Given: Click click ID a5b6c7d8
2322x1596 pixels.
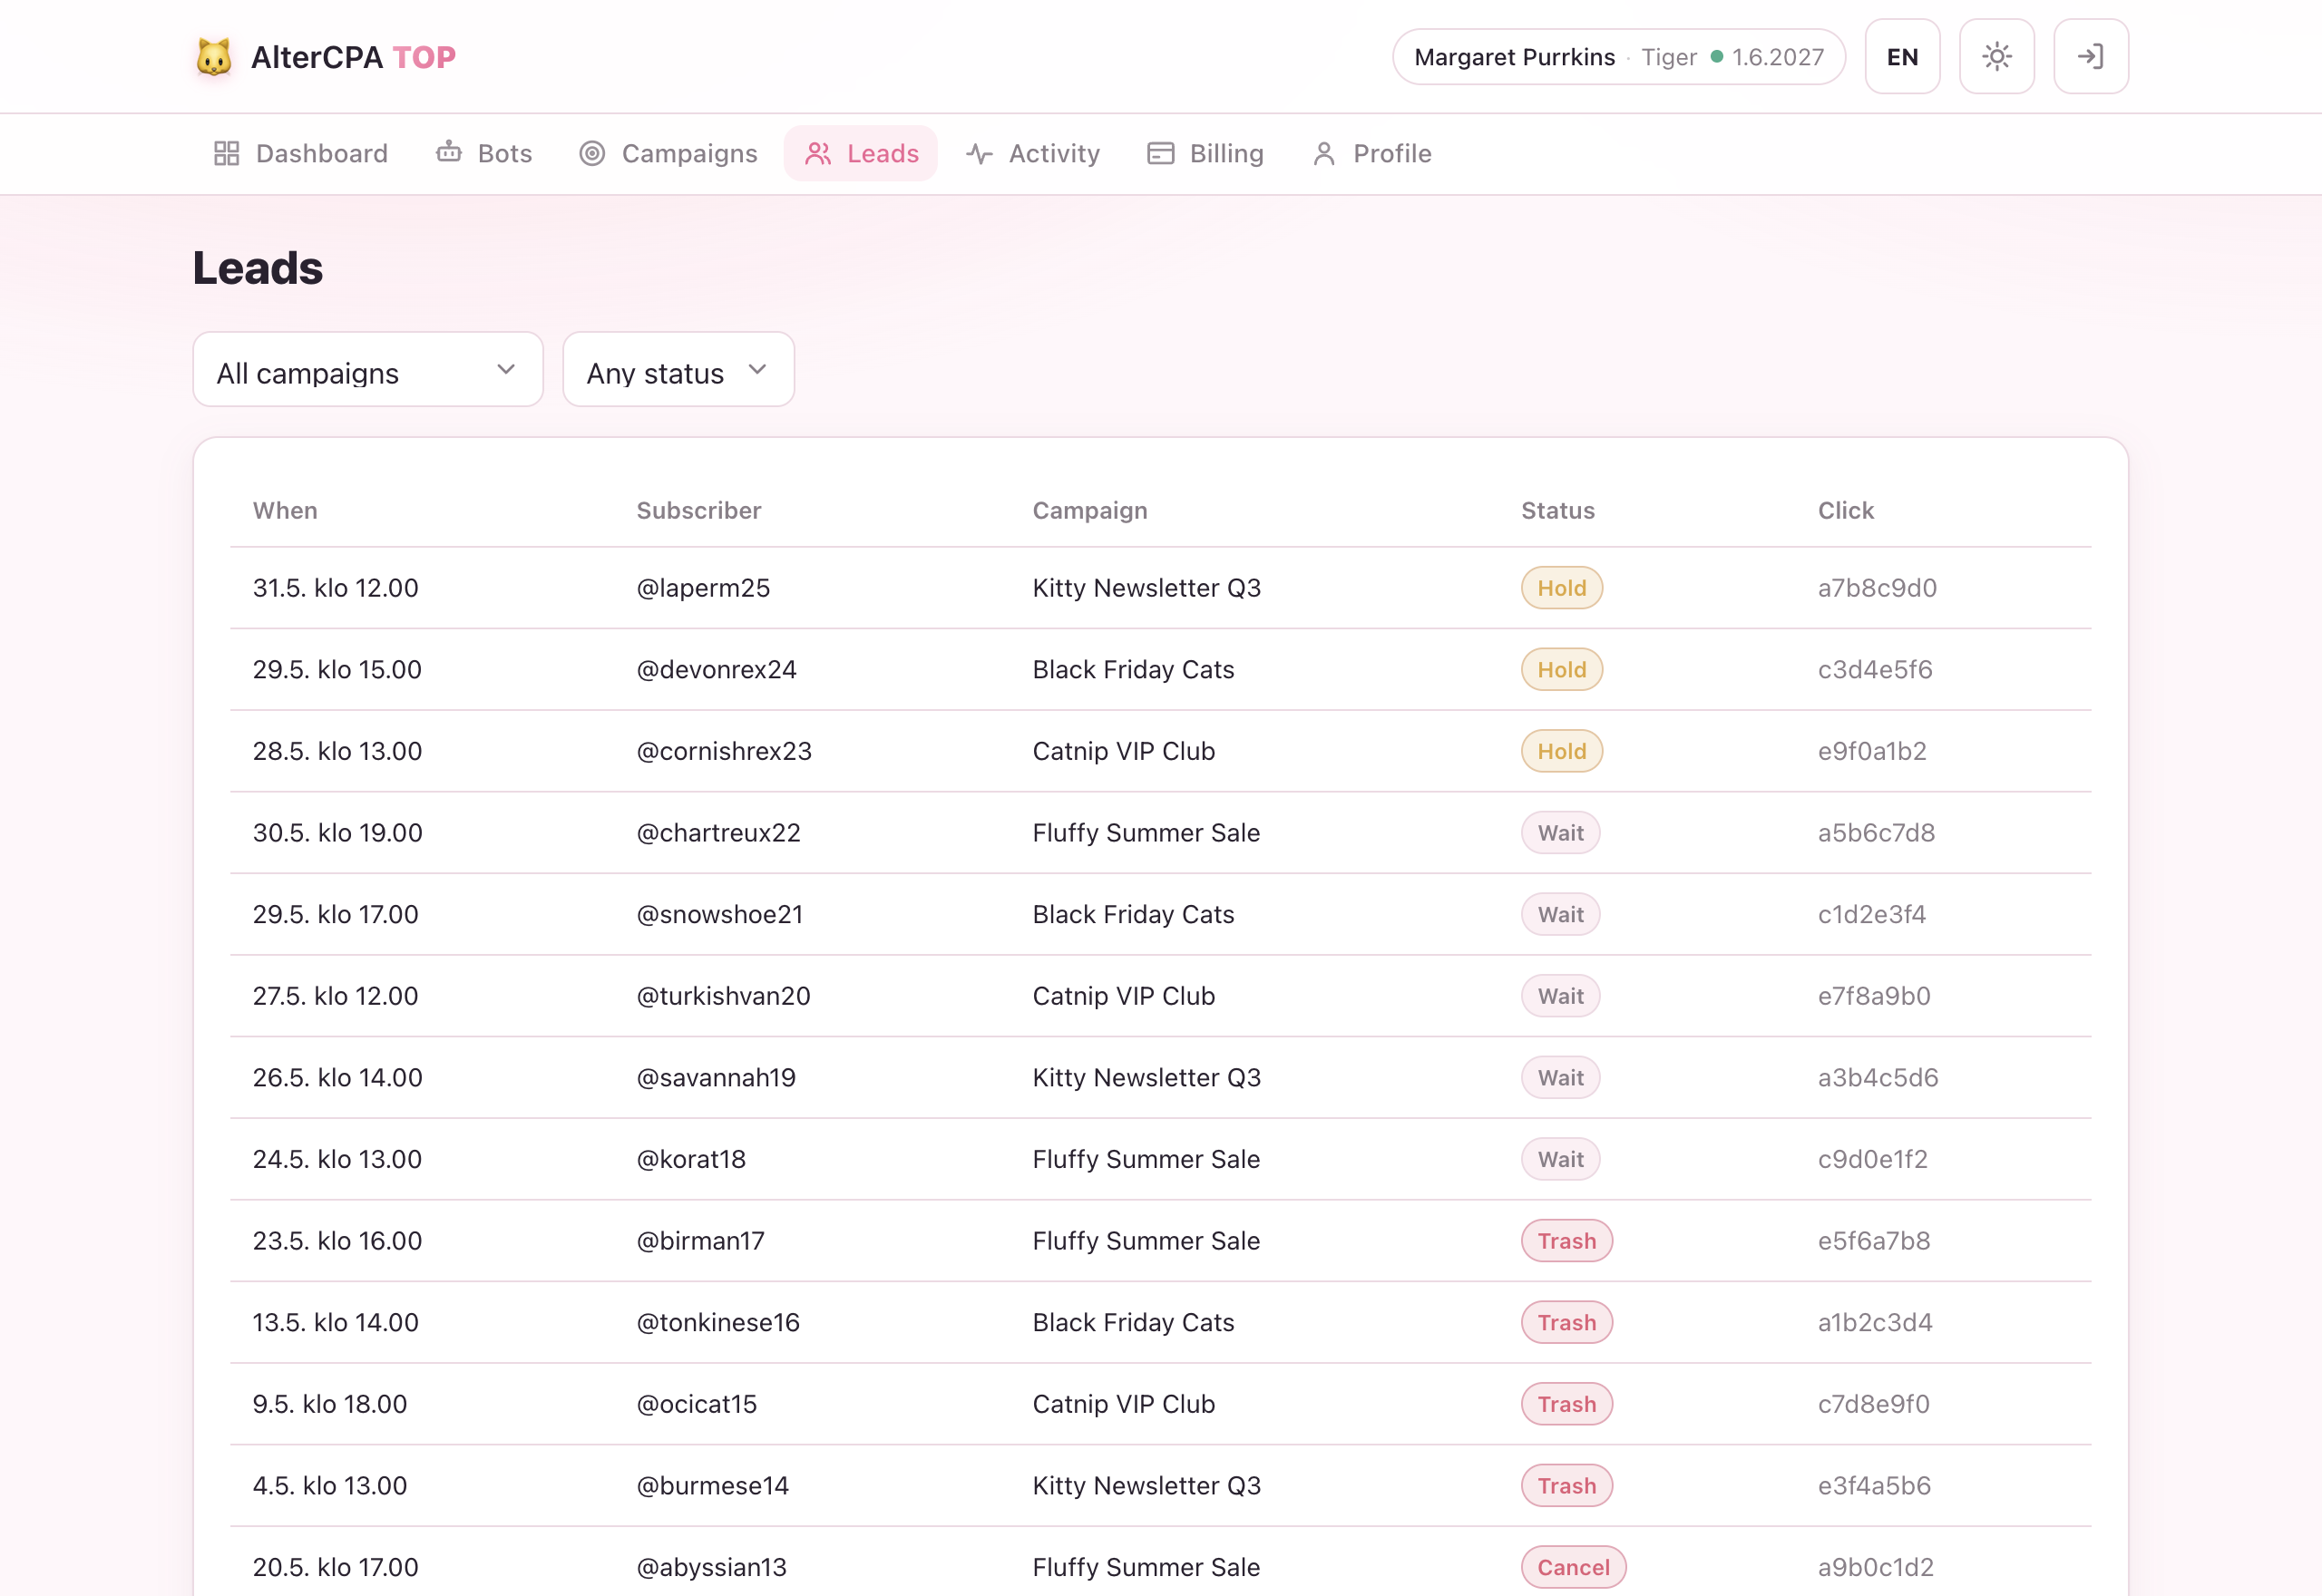Looking at the screenshot, I should click(1876, 833).
